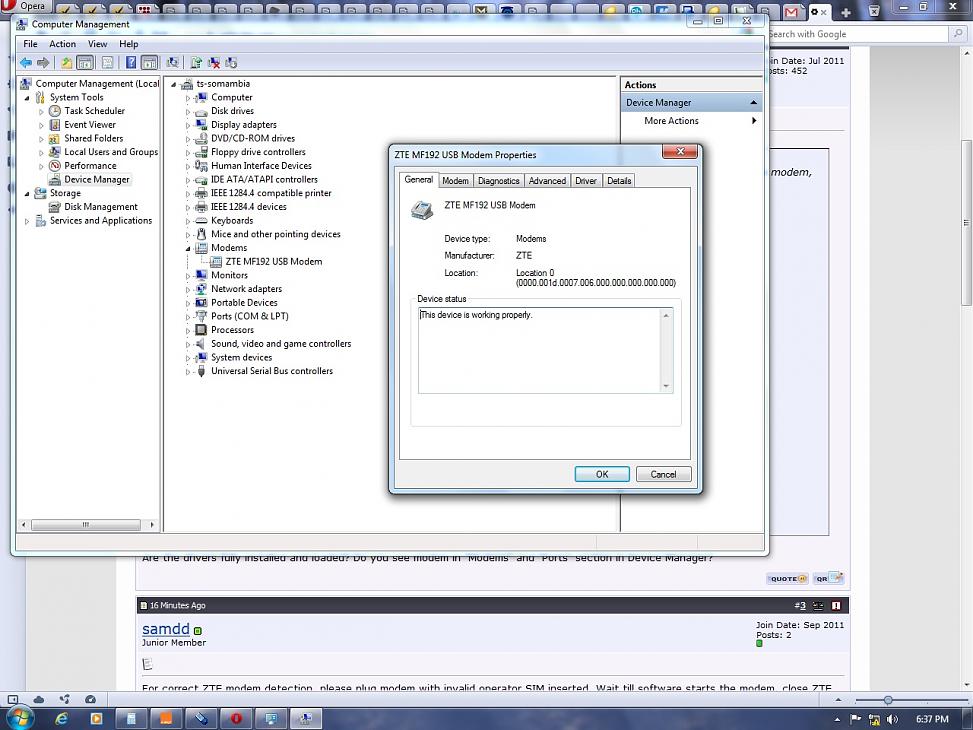Image resolution: width=973 pixels, height=730 pixels.
Task: Open the Diagnostics tab
Action: pyautogui.click(x=498, y=181)
